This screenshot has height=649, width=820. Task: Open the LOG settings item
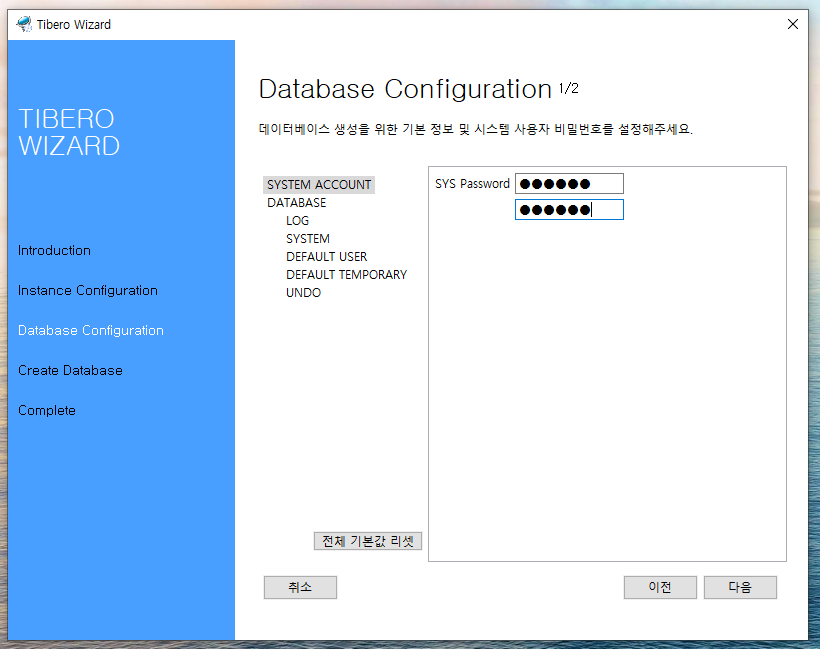[x=297, y=221]
